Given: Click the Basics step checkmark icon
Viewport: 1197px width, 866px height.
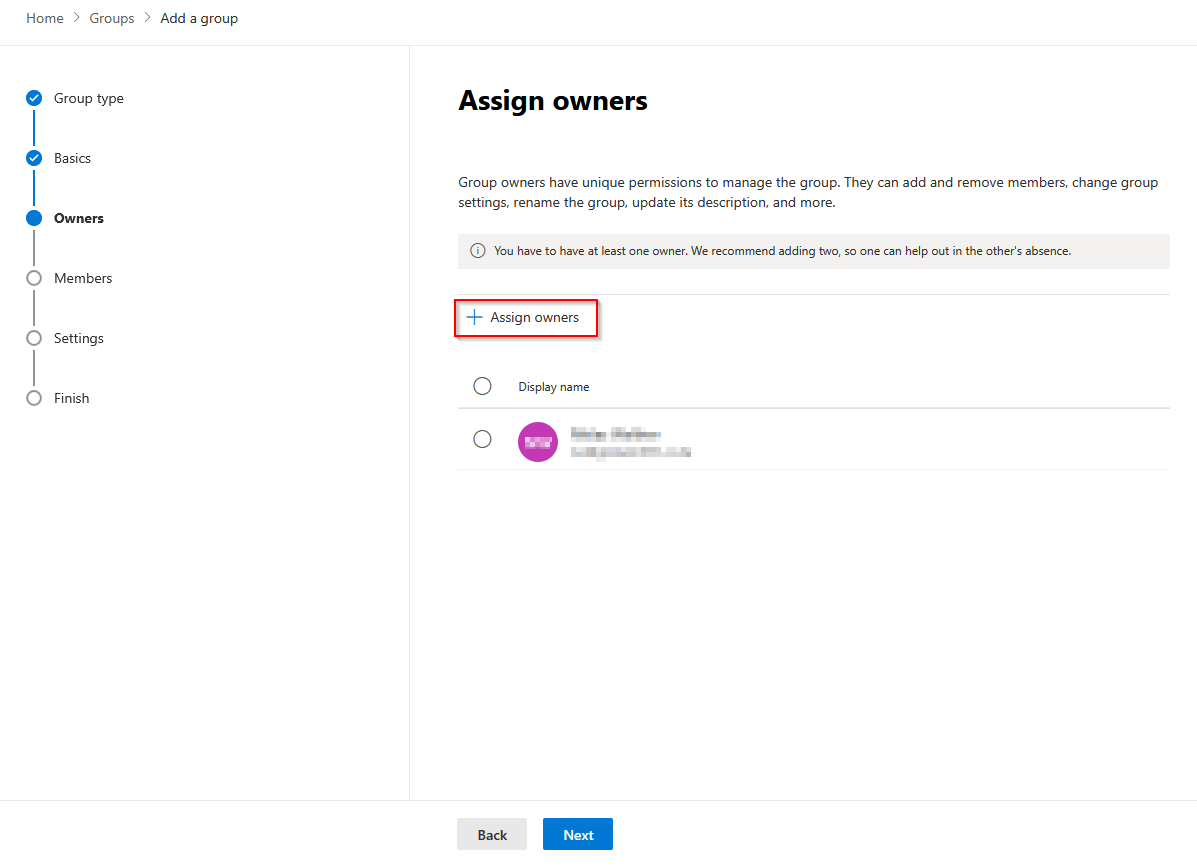Looking at the screenshot, I should (34, 158).
